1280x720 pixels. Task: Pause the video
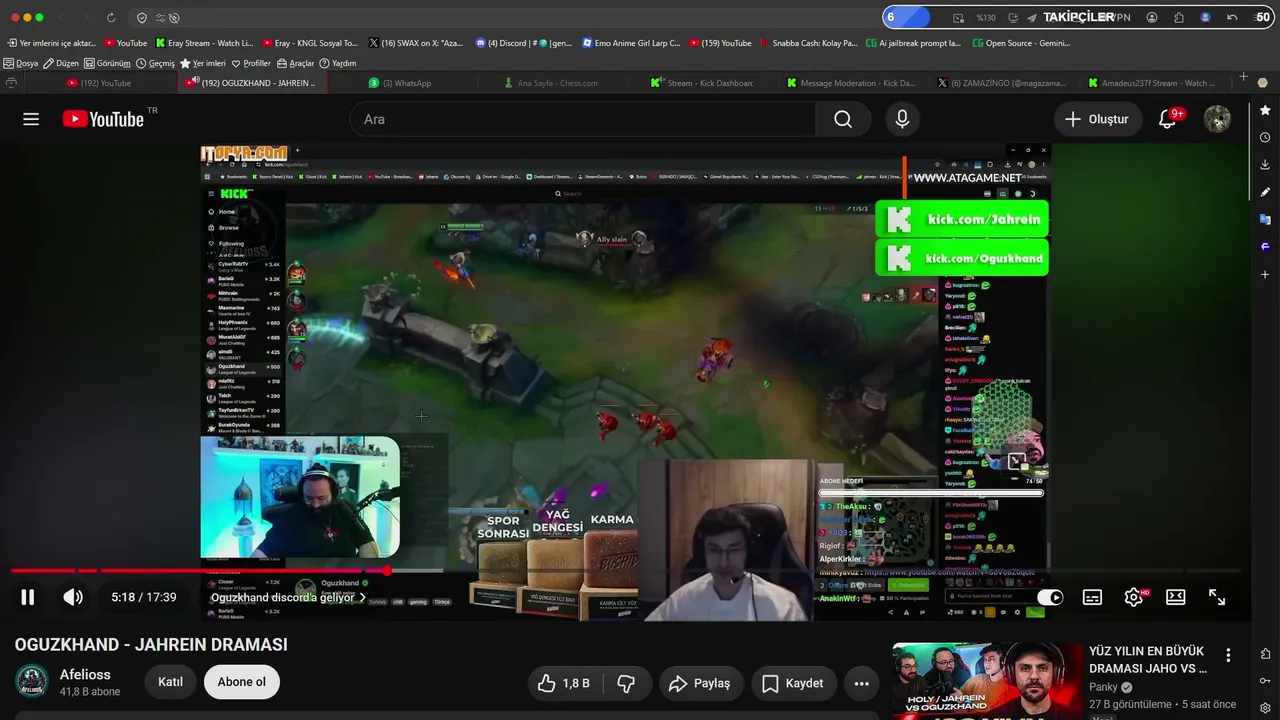[28, 597]
